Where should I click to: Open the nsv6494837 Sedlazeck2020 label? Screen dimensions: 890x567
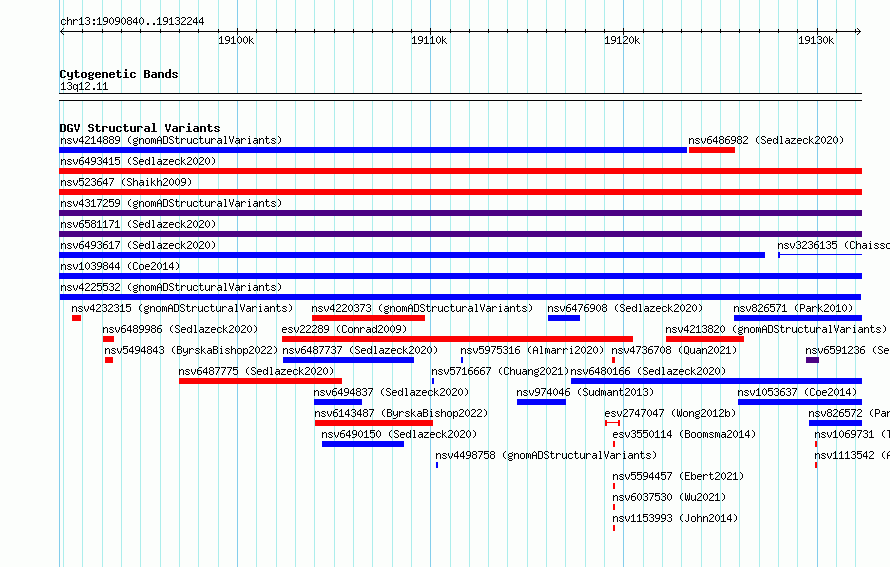click(391, 392)
